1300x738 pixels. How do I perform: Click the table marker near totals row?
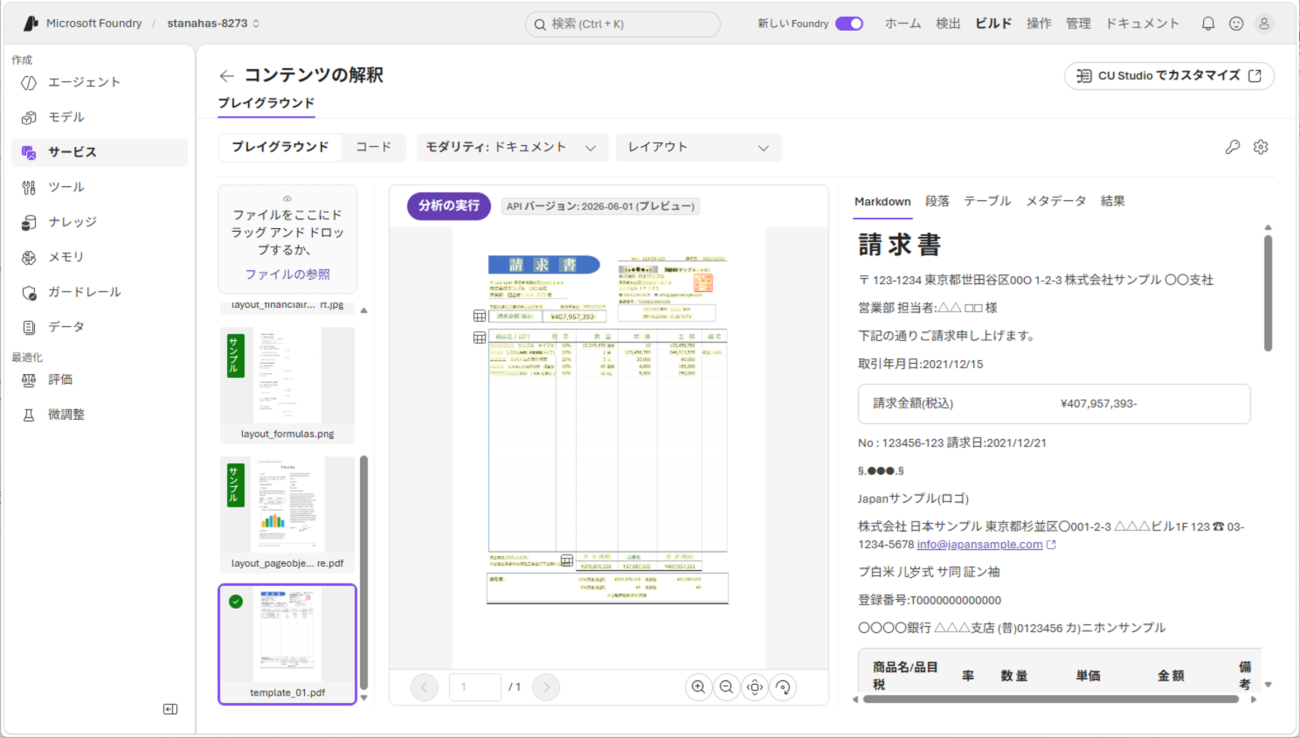566,560
